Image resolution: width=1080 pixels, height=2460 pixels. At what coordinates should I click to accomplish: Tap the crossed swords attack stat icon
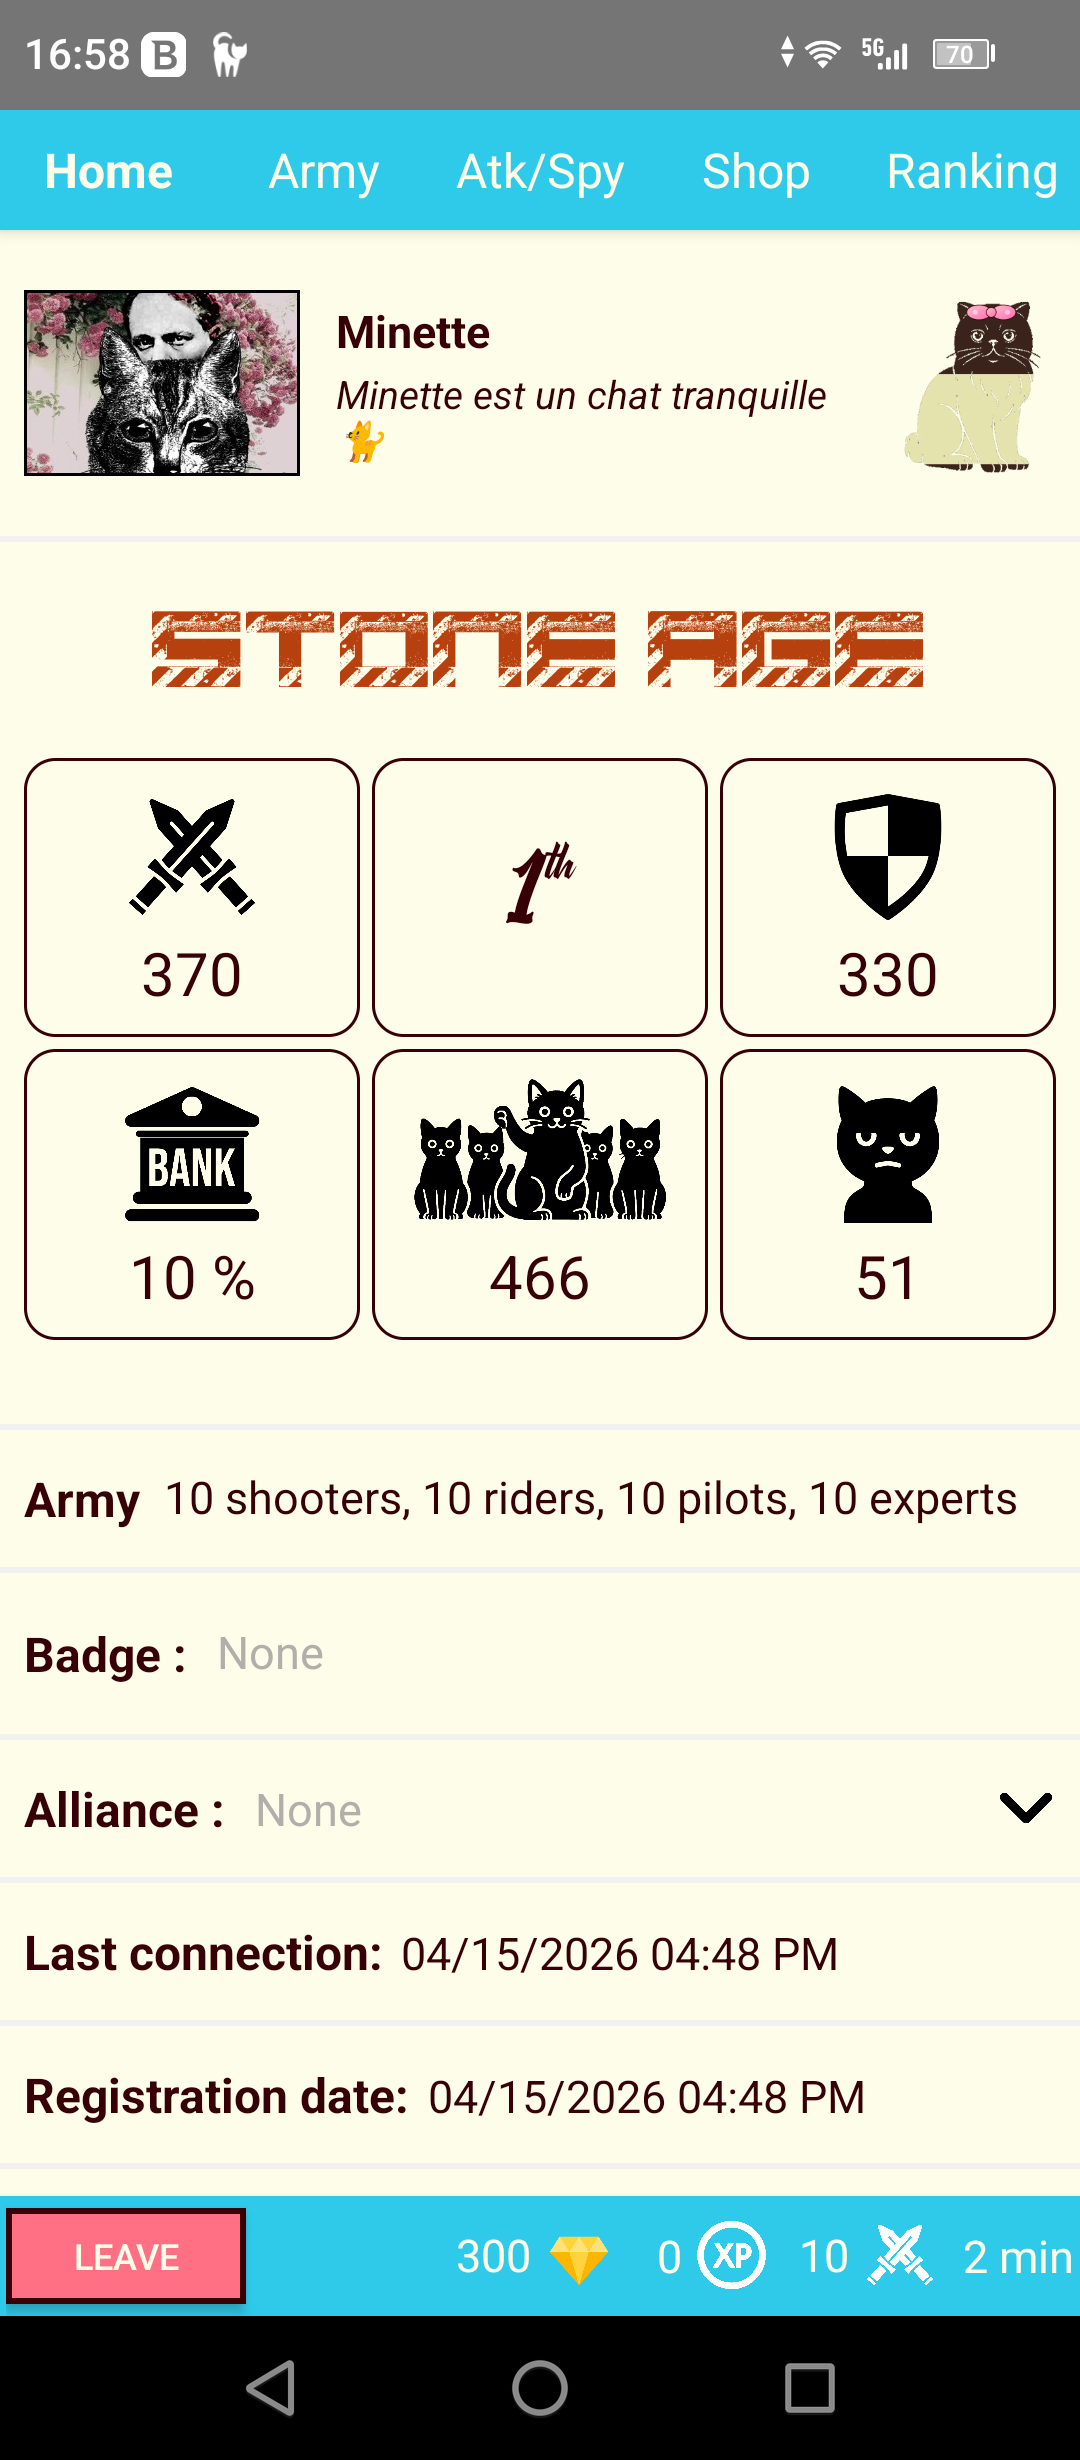click(x=192, y=856)
